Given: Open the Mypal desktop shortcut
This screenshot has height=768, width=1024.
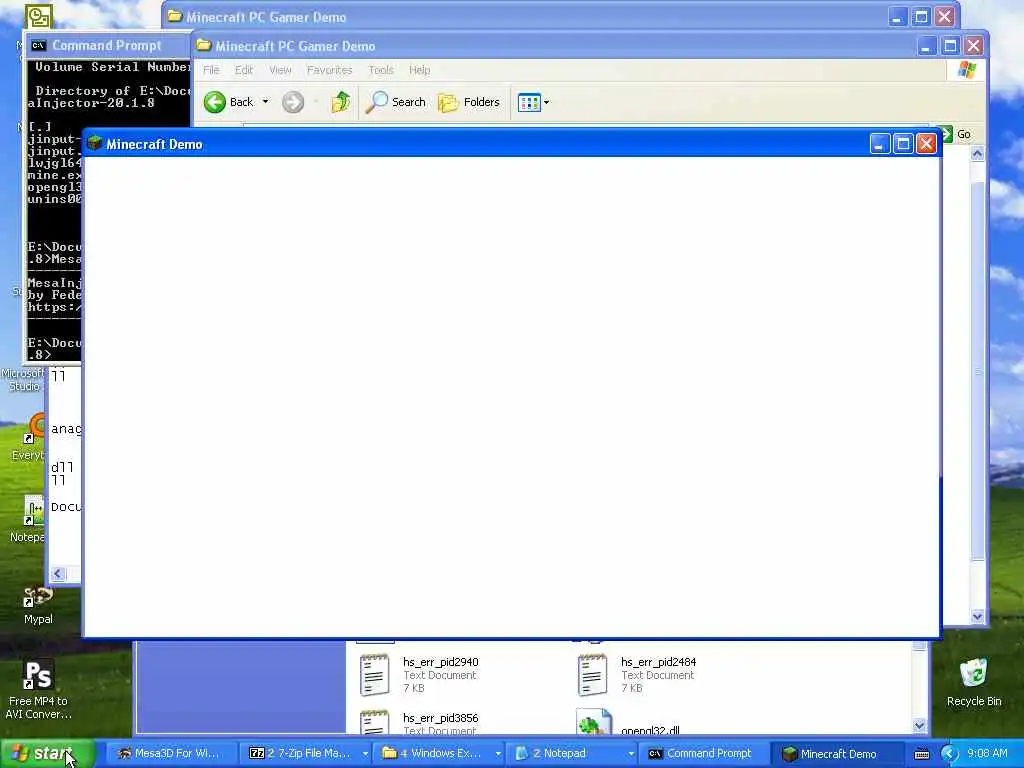Looking at the screenshot, I should 38,605.
